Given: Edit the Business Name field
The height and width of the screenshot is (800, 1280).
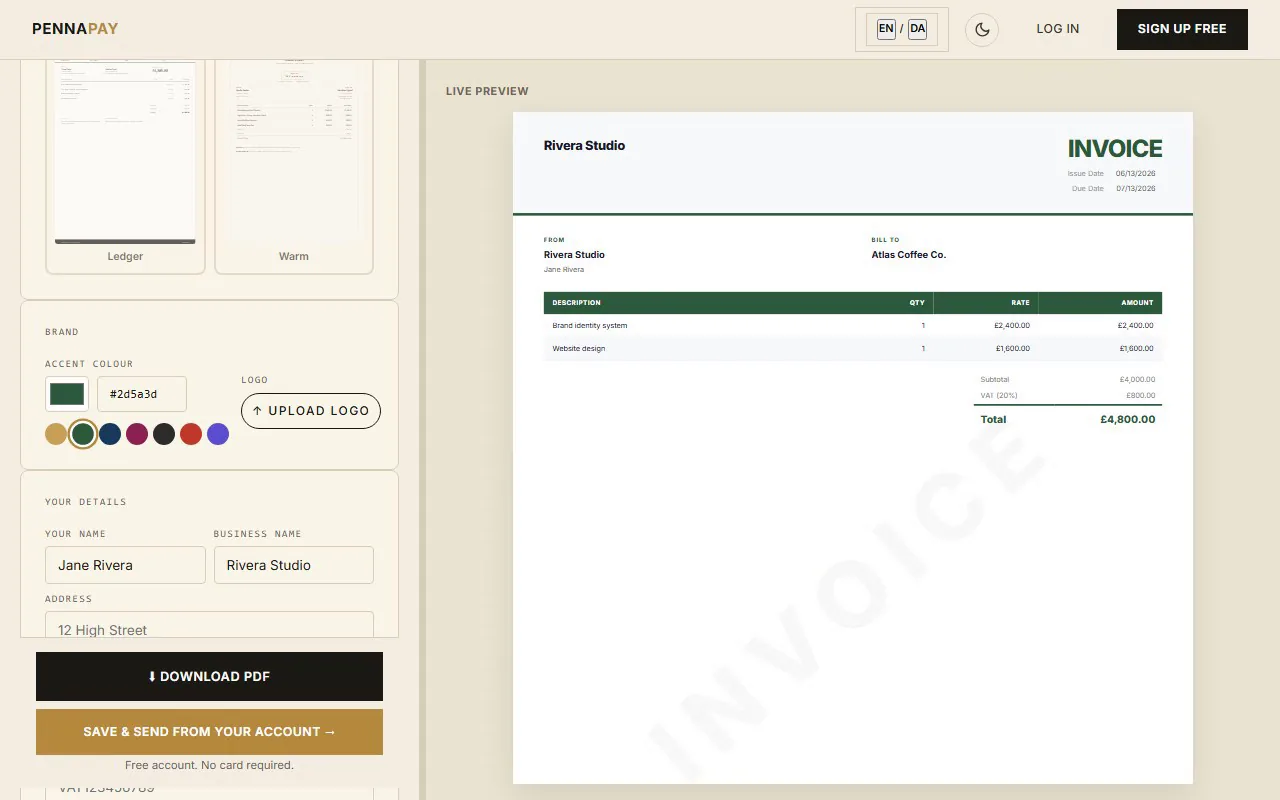Looking at the screenshot, I should tap(294, 565).
